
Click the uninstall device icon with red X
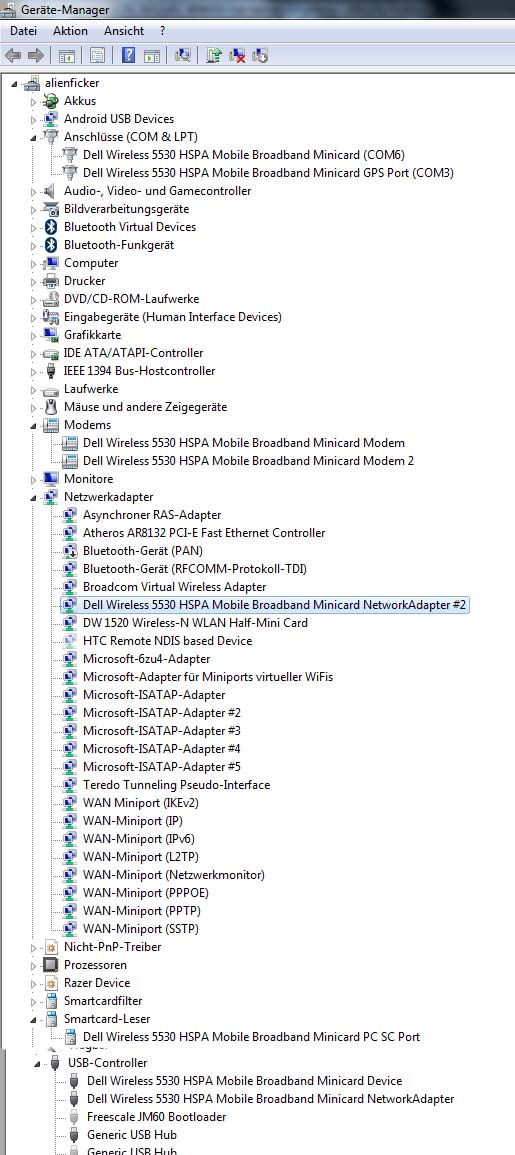tap(237, 55)
